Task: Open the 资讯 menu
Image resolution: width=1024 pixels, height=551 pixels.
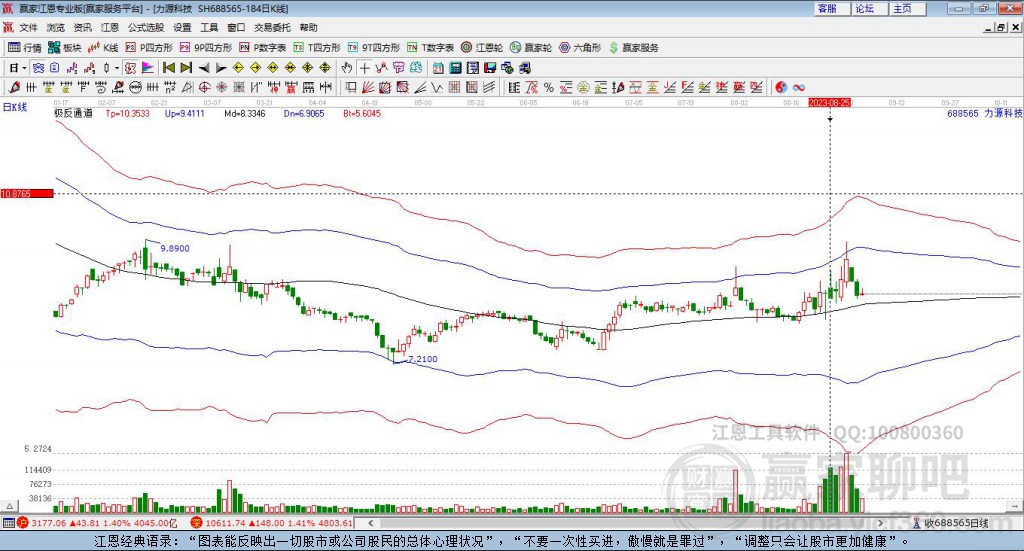Action: (x=82, y=27)
